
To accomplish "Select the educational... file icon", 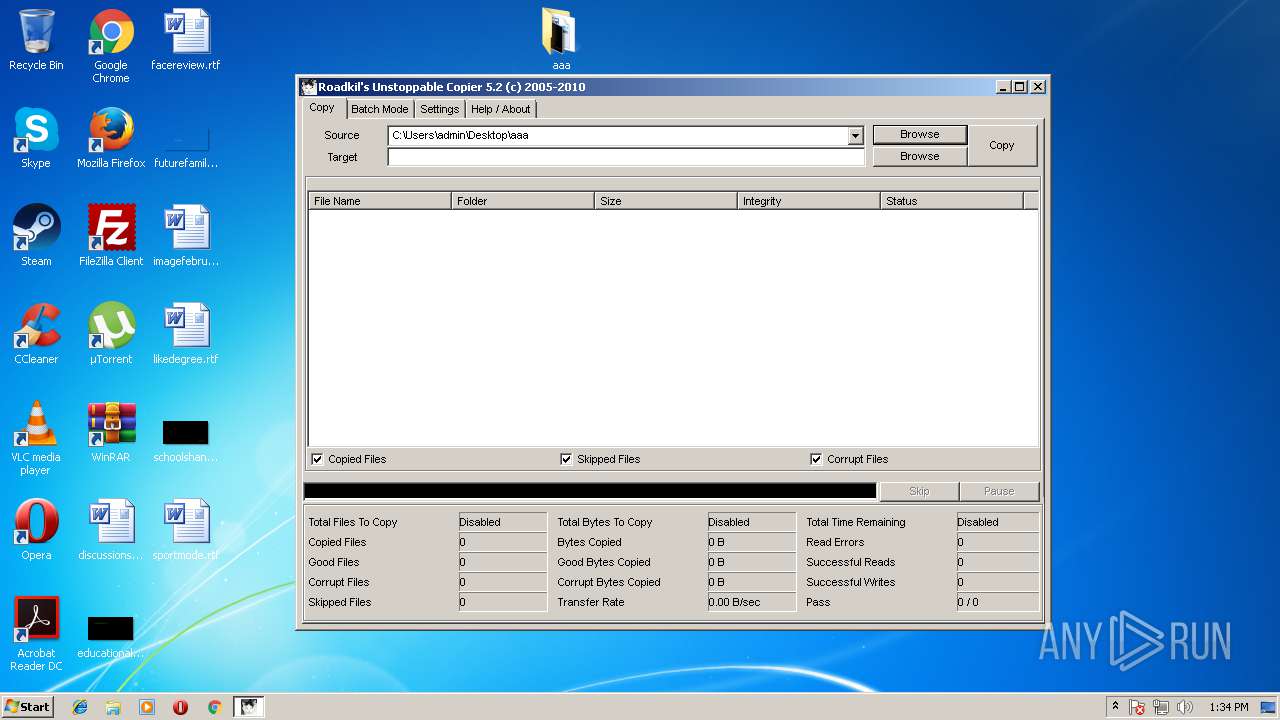I will pos(111,636).
